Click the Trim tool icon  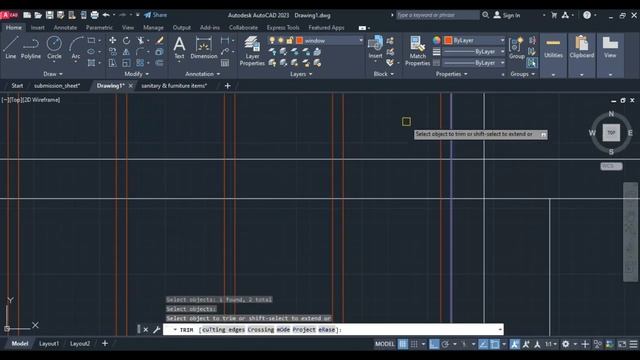click(x=141, y=40)
